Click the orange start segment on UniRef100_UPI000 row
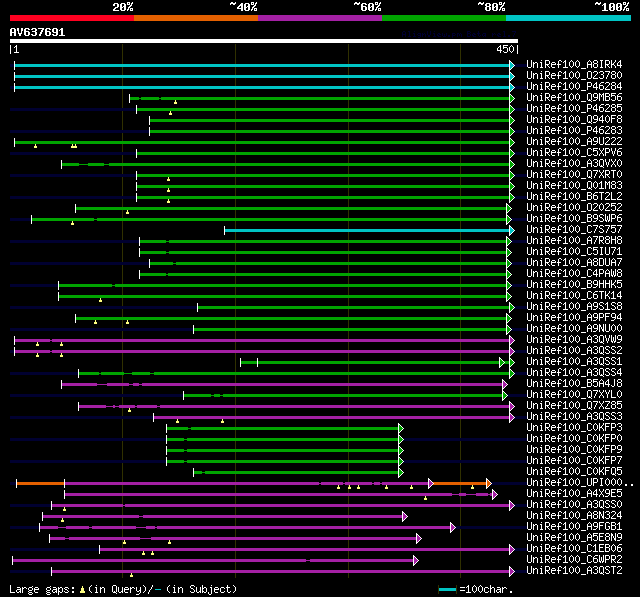 [x=40, y=484]
